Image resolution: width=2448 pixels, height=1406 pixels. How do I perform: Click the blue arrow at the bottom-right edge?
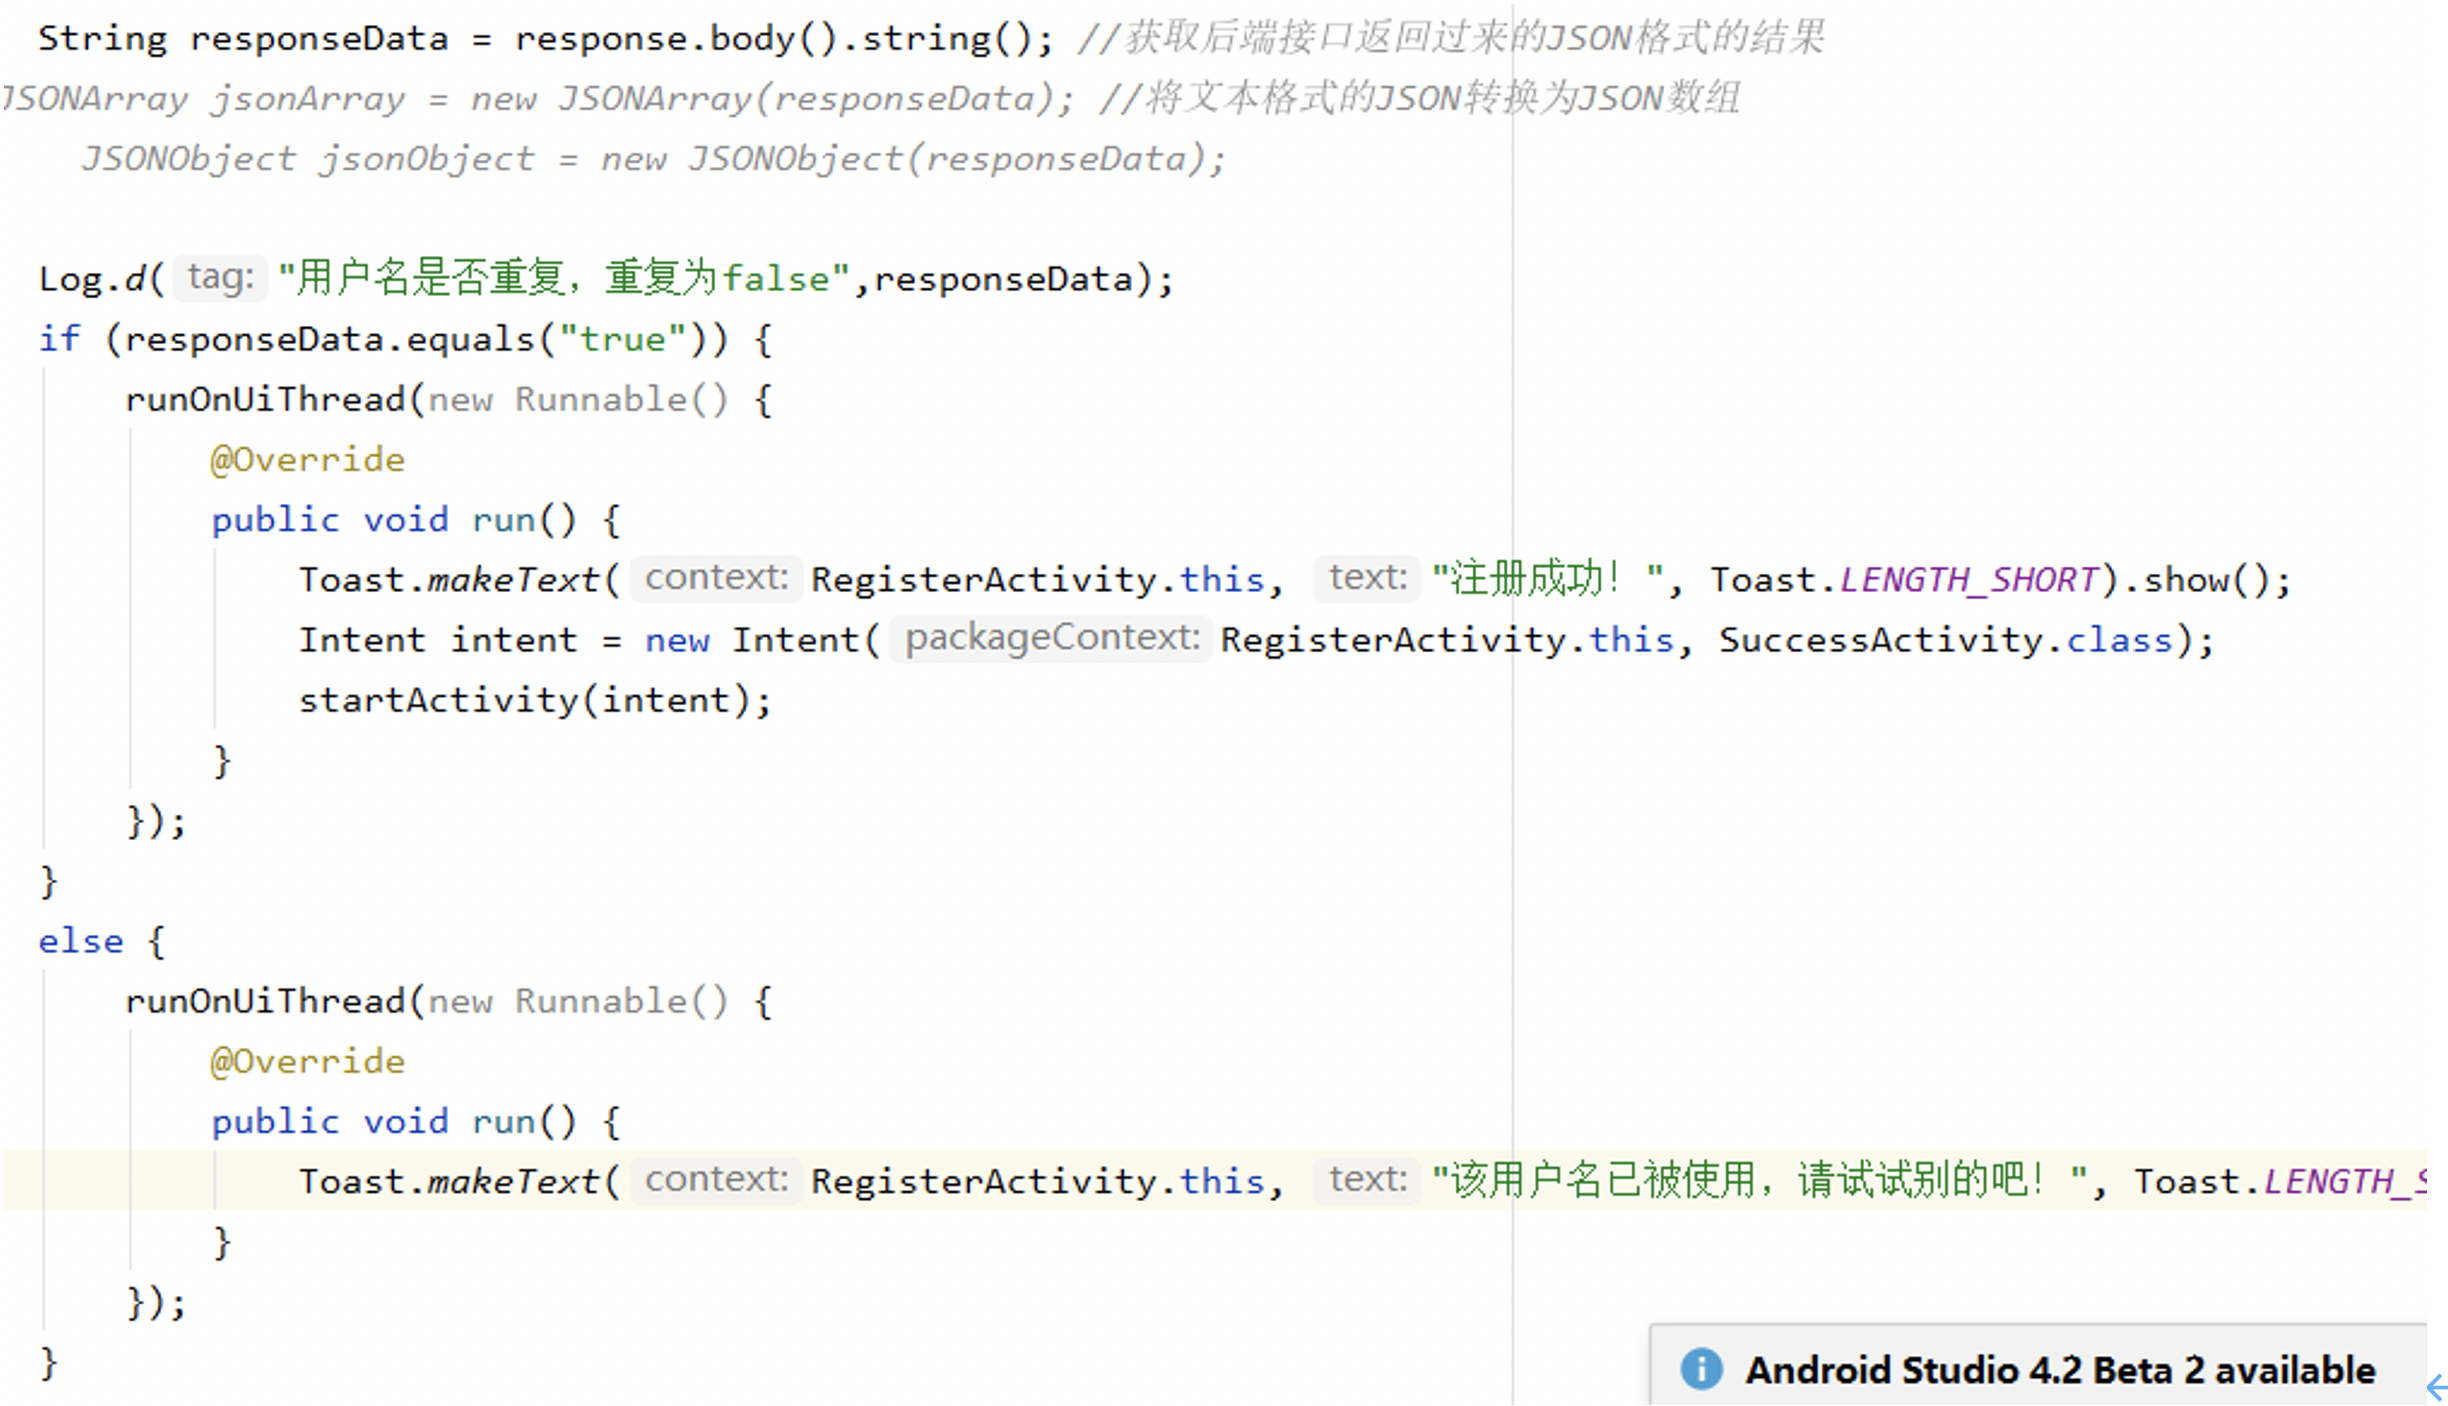tap(2436, 1387)
